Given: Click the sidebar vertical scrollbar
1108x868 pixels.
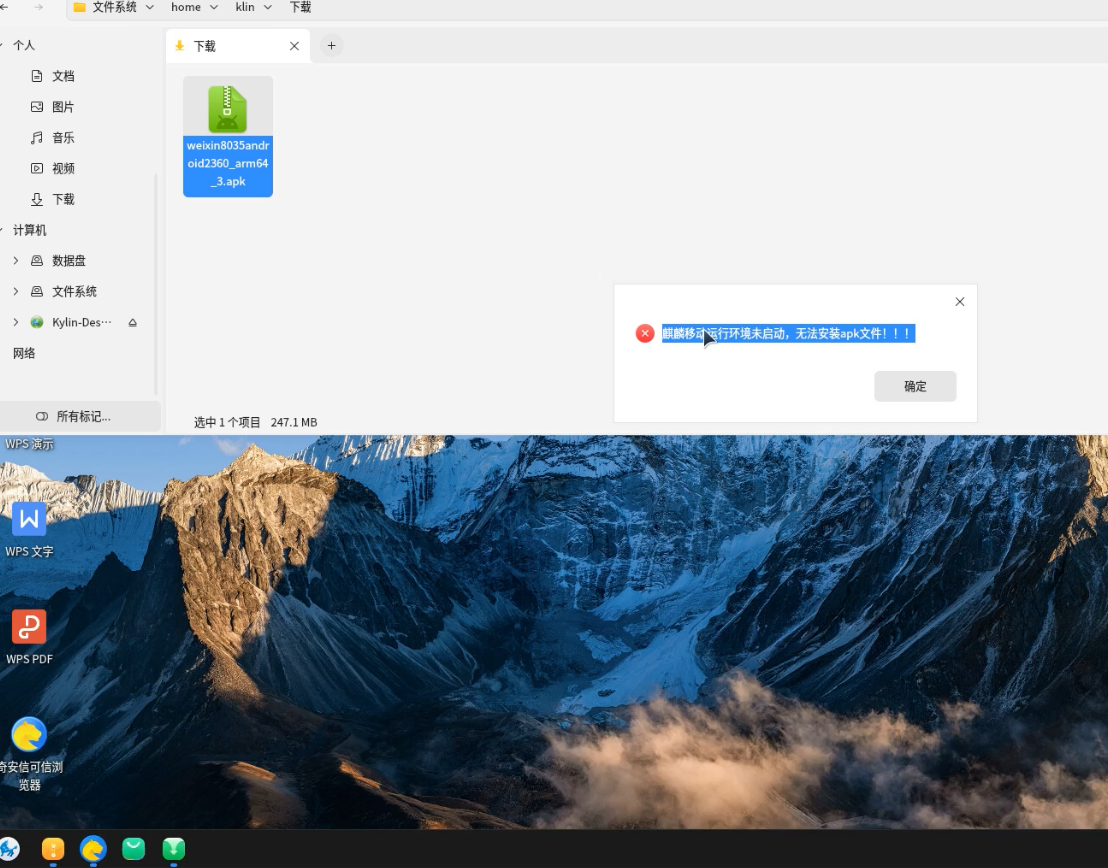Looking at the screenshot, I should pos(155,283).
